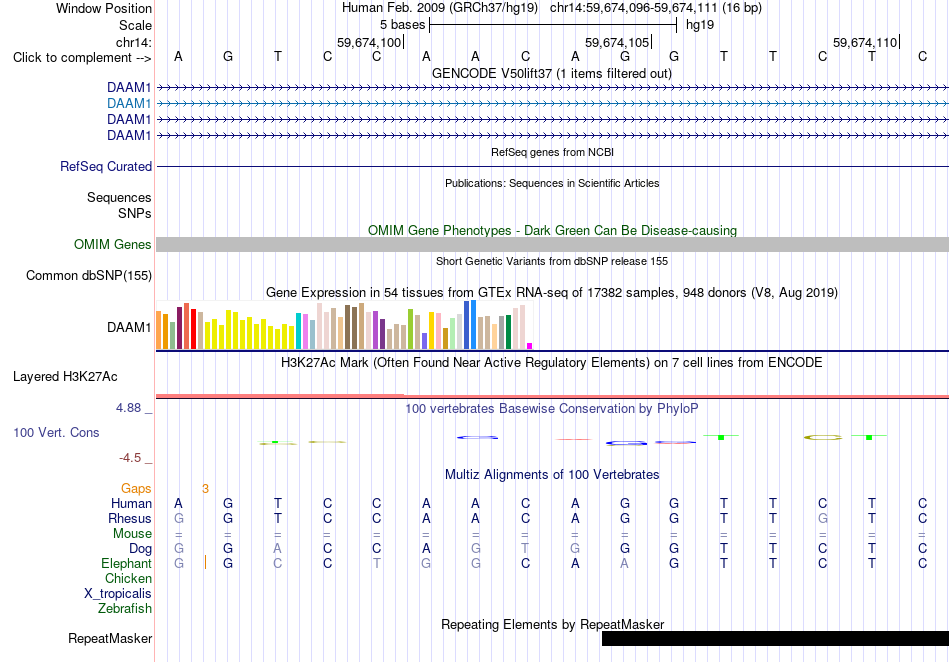Click the GTEx Gene Expression track title

click(552, 293)
